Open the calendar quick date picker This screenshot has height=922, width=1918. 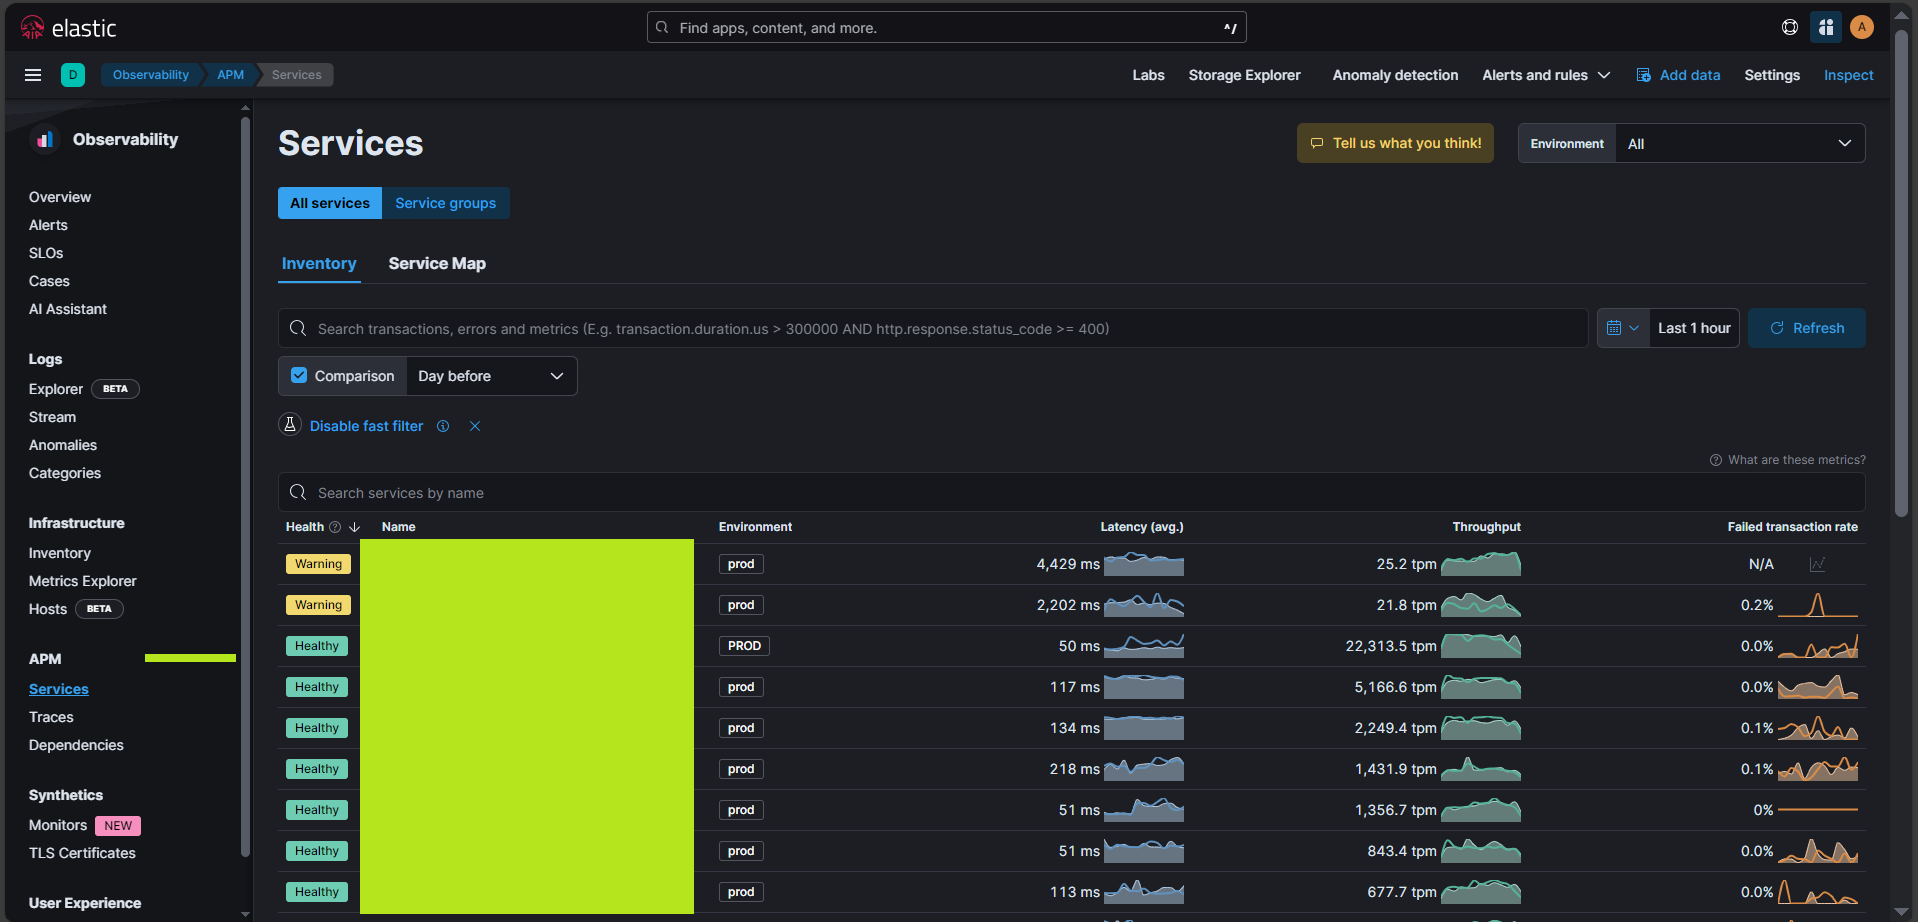(x=1622, y=328)
